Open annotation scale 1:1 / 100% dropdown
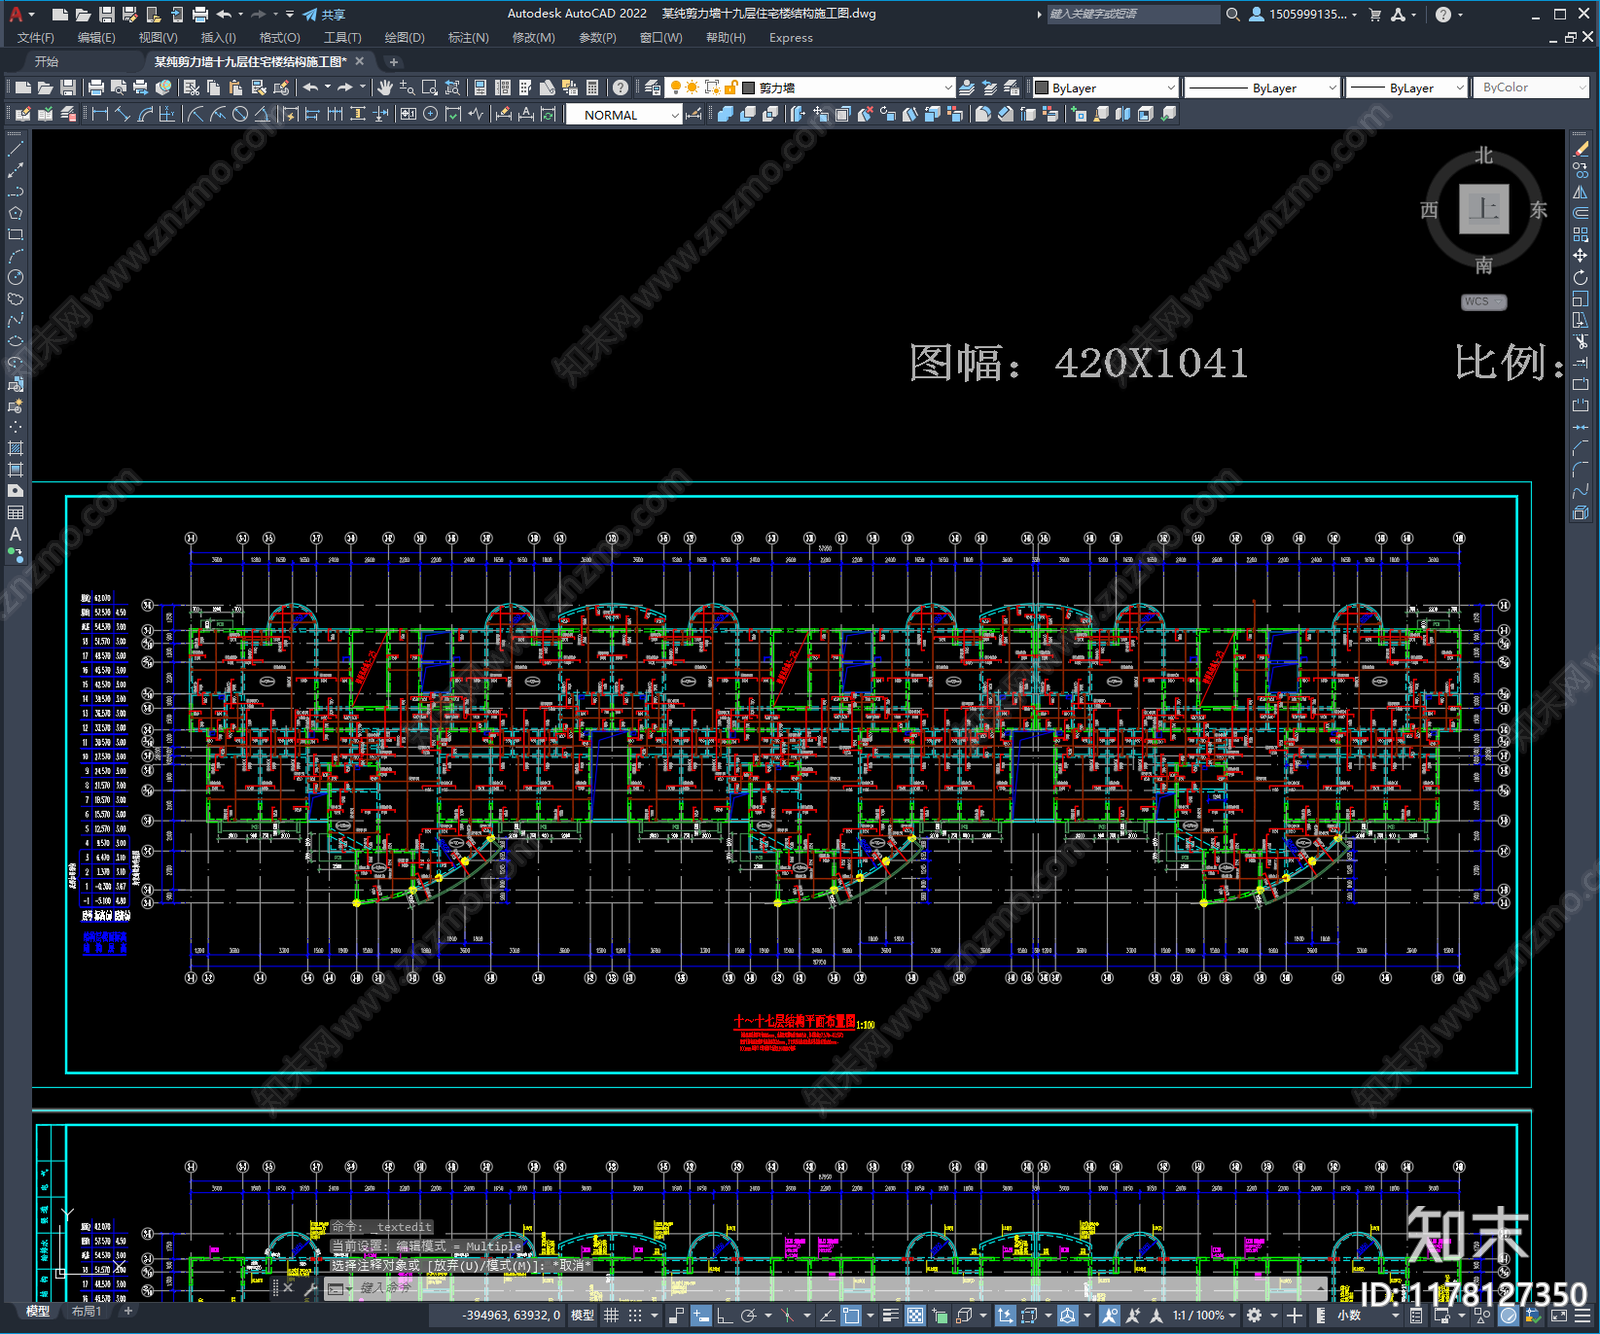The image size is (1600, 1334). [x=1204, y=1315]
